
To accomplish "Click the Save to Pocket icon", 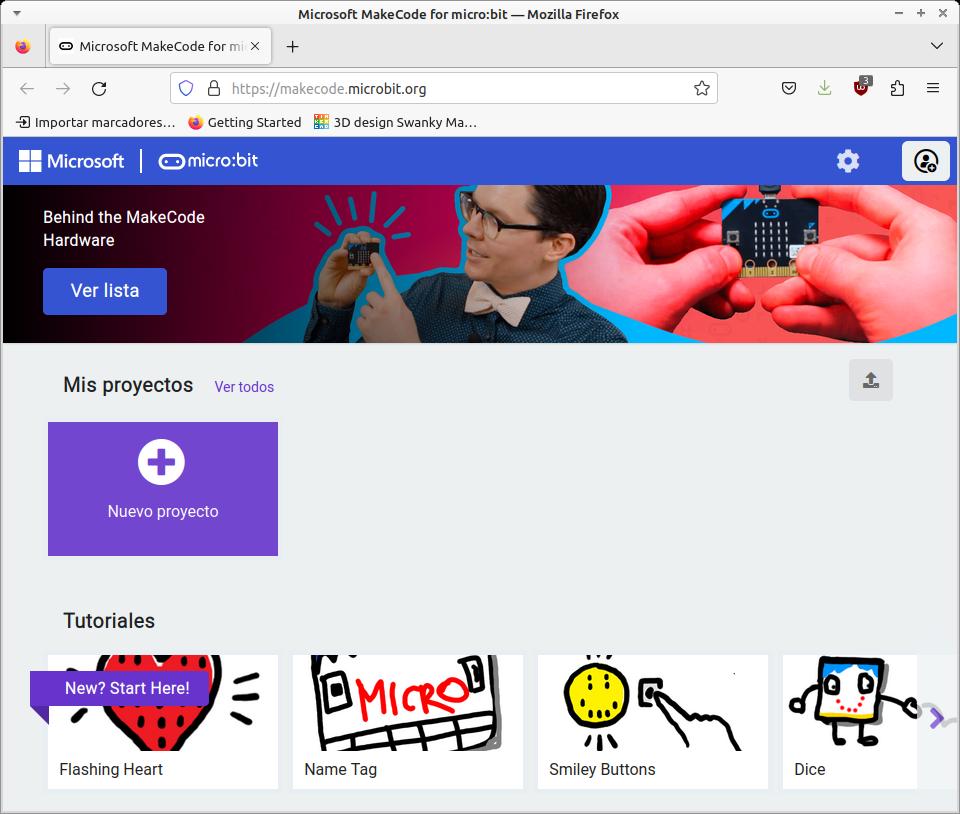I will tap(789, 88).
